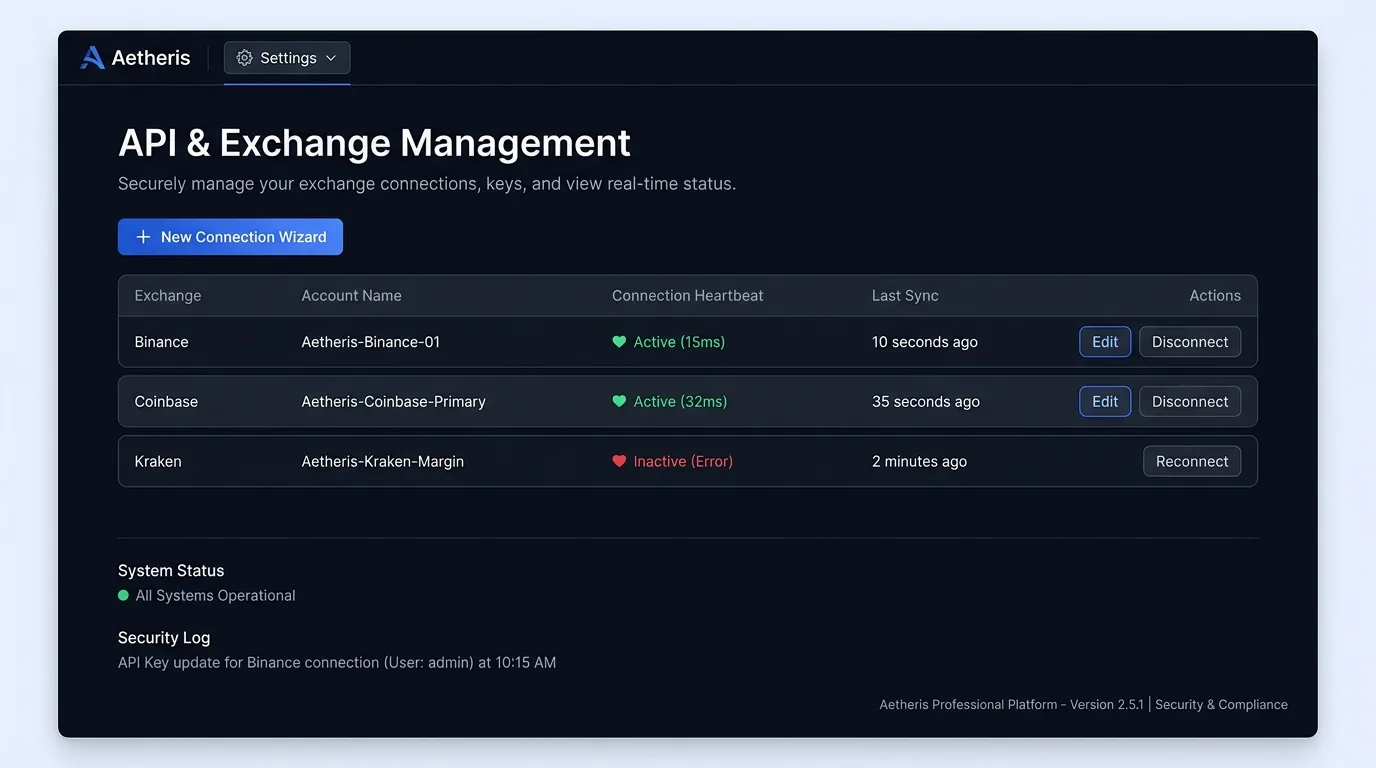
Task: Click the All Systems Operational text
Action: 216,596
